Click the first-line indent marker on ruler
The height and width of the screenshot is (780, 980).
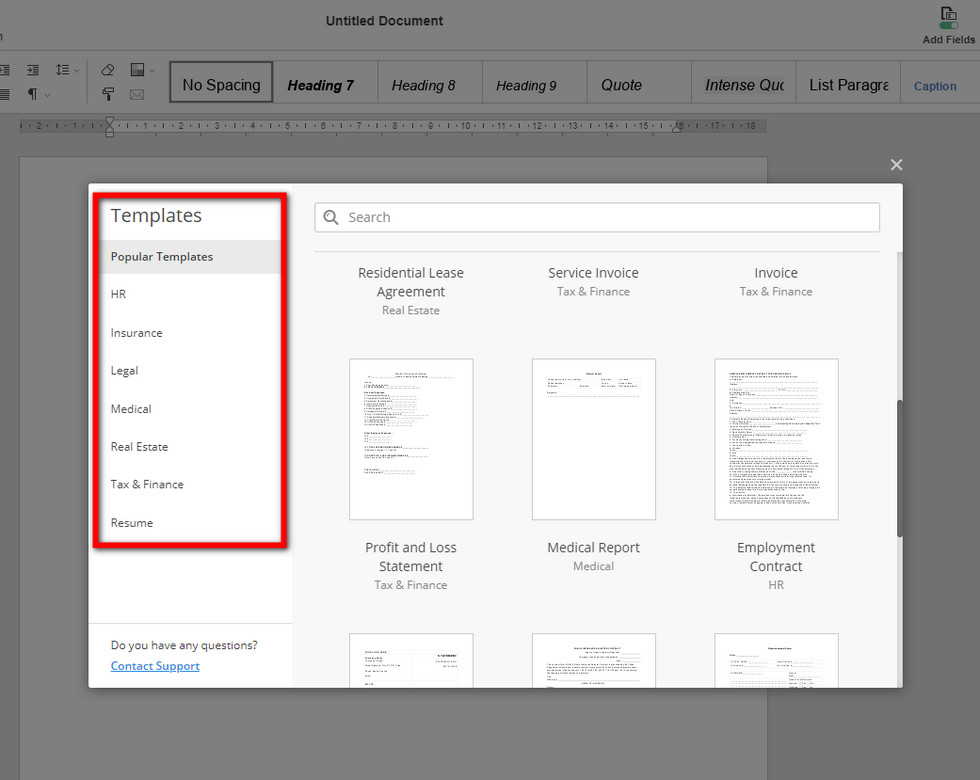coord(110,121)
